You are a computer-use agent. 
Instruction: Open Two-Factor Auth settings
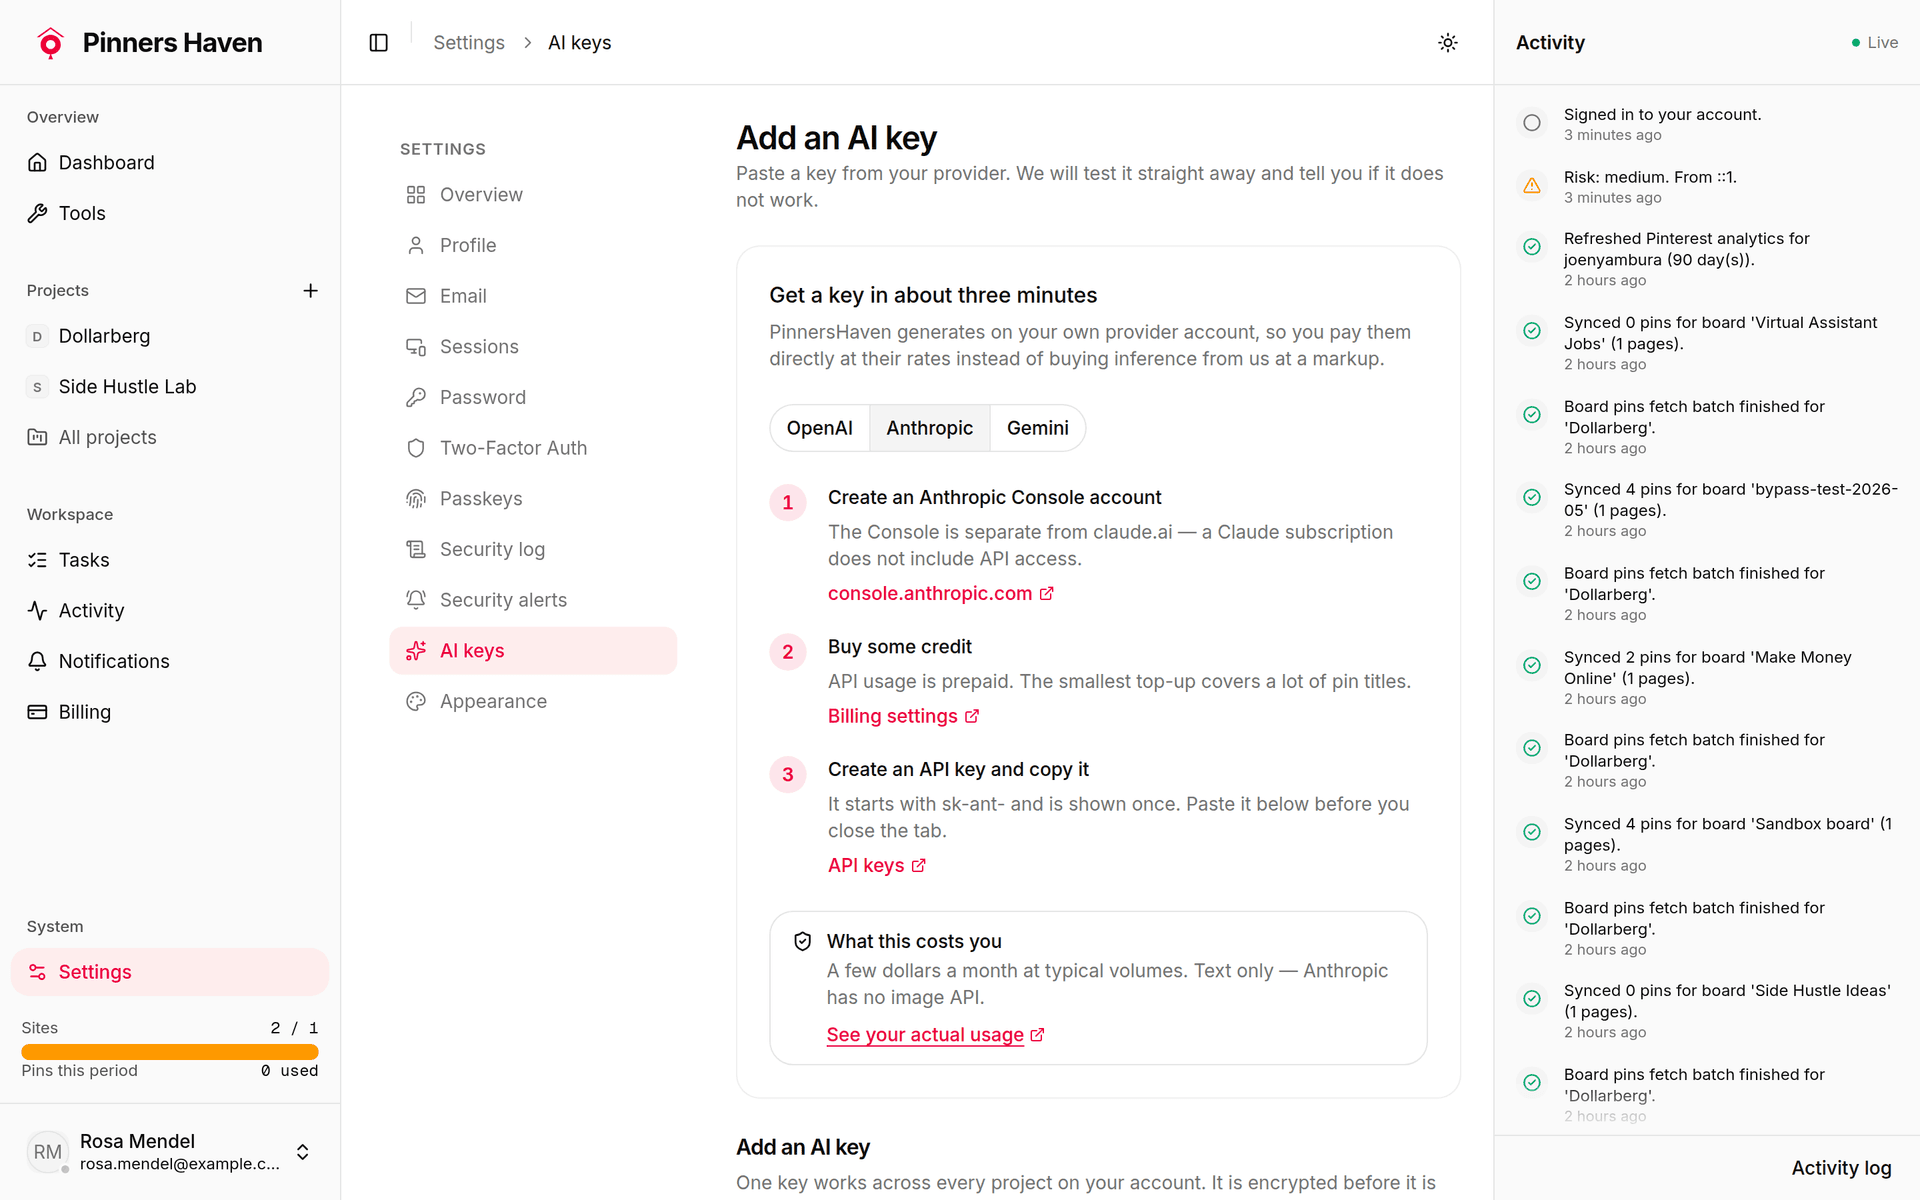[533, 448]
